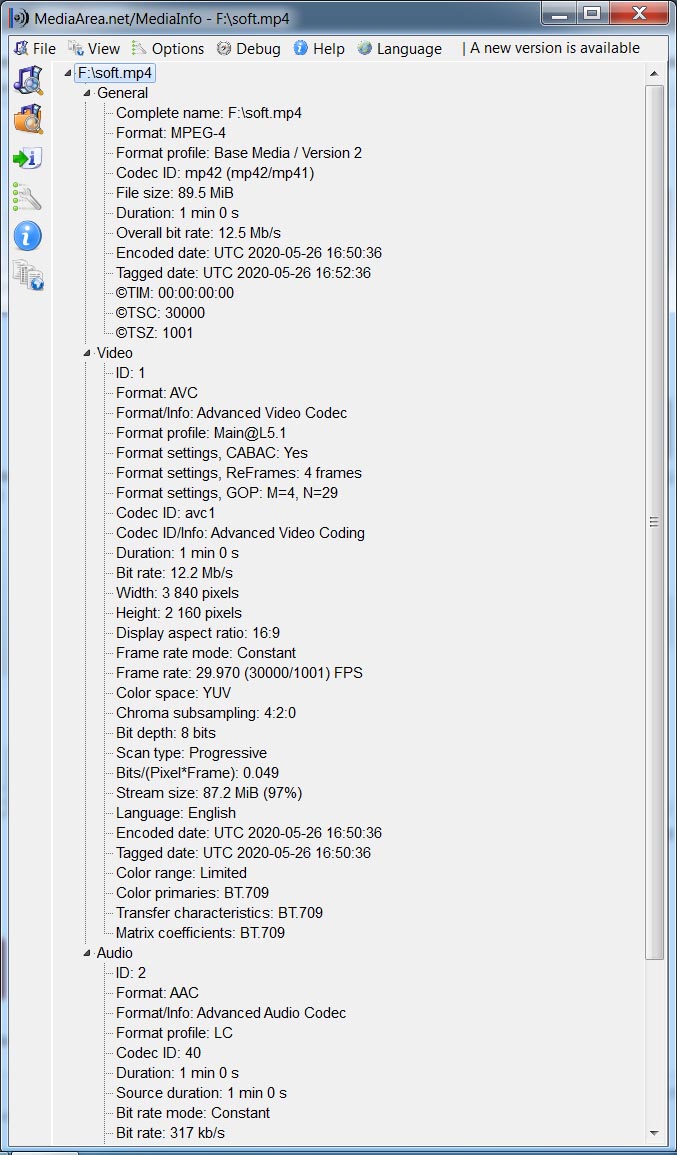677x1155 pixels.
Task: Select 'Matrix coefficients: BT.709' row
Action: click(x=200, y=933)
